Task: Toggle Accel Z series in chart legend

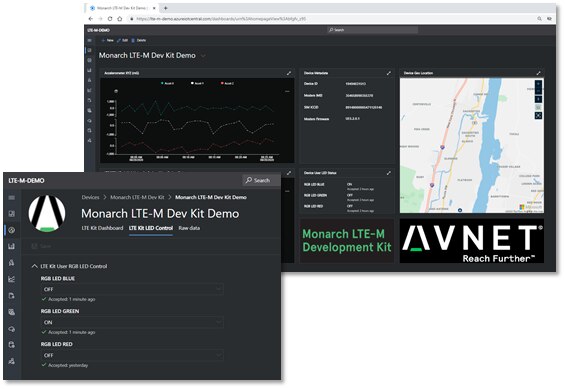Action: pyautogui.click(x=227, y=84)
